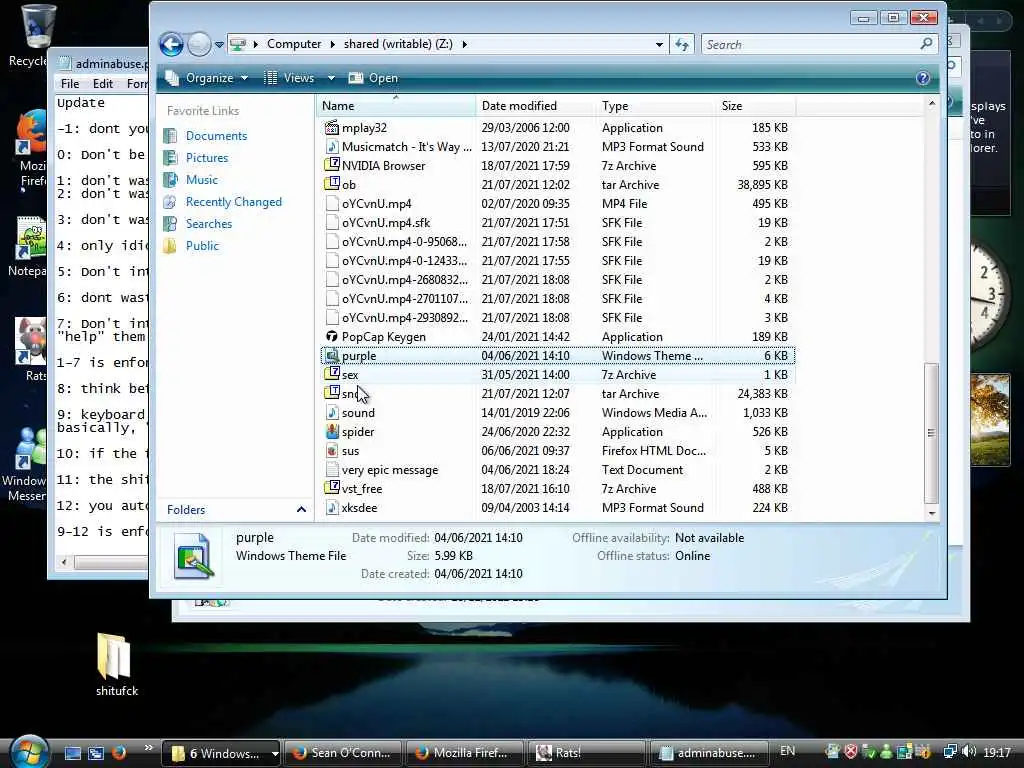Select the spider application icon
Image resolution: width=1024 pixels, height=768 pixels.
point(332,432)
